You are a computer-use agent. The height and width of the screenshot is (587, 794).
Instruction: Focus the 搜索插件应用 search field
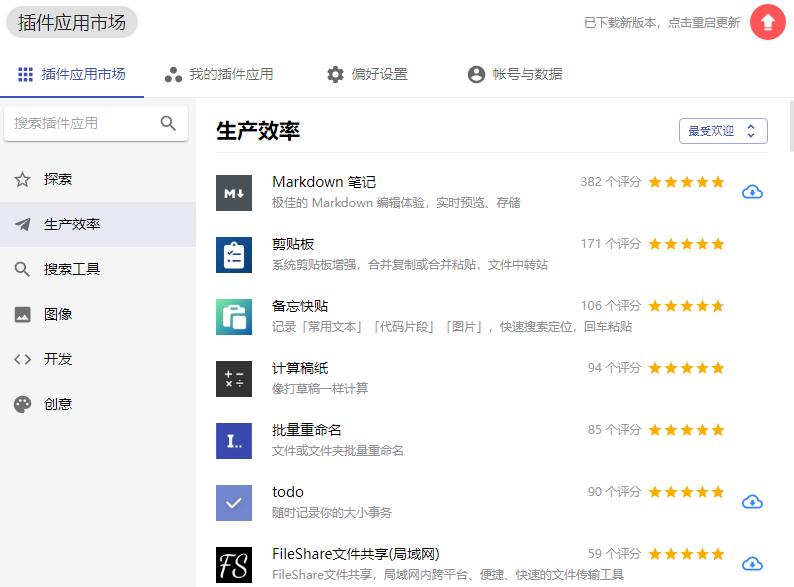(96, 123)
